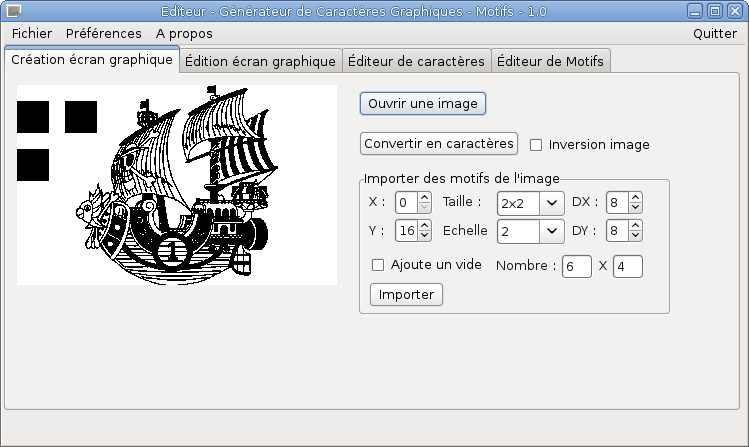Viewport: 749px width, 447px height.
Task: Click the Importer button
Action: coord(406,295)
